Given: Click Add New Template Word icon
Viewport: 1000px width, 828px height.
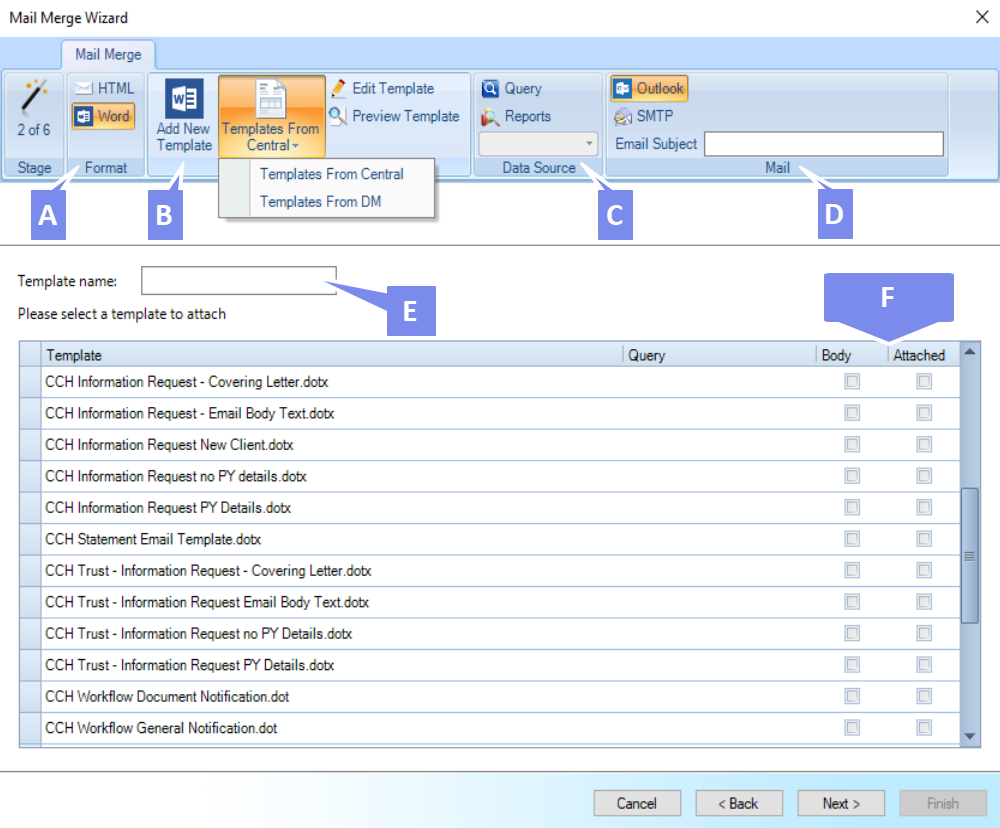Looking at the screenshot, I should point(184,98).
